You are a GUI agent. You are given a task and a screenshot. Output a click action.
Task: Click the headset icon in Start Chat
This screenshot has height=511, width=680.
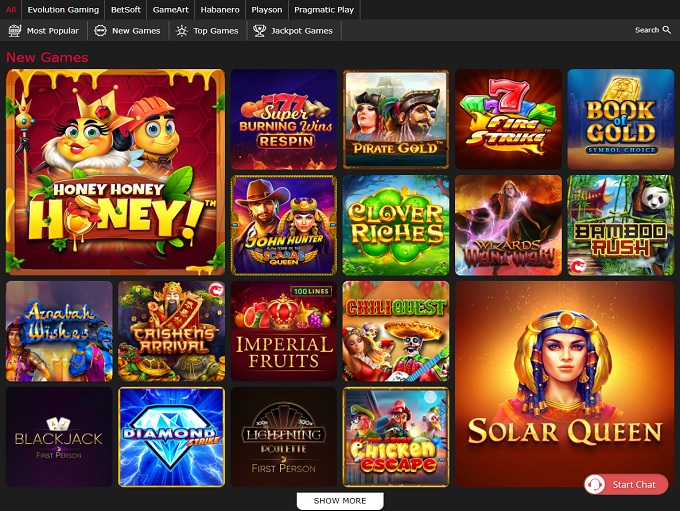pos(597,484)
